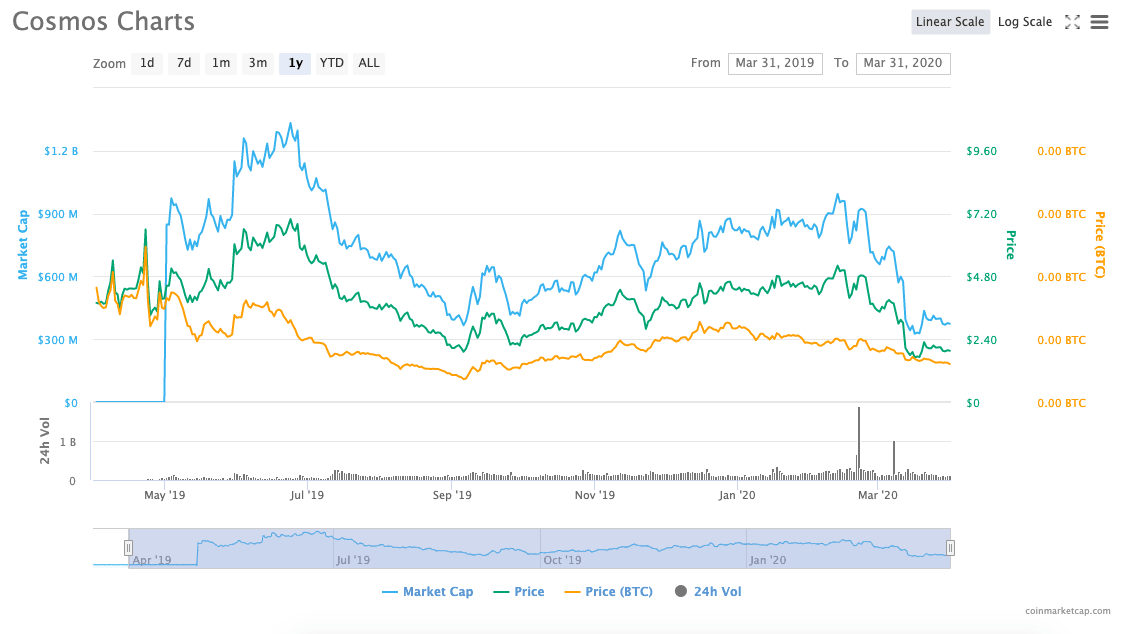This screenshot has height=634, width=1133.
Task: Select the YTD zoom option
Action: [x=332, y=63]
